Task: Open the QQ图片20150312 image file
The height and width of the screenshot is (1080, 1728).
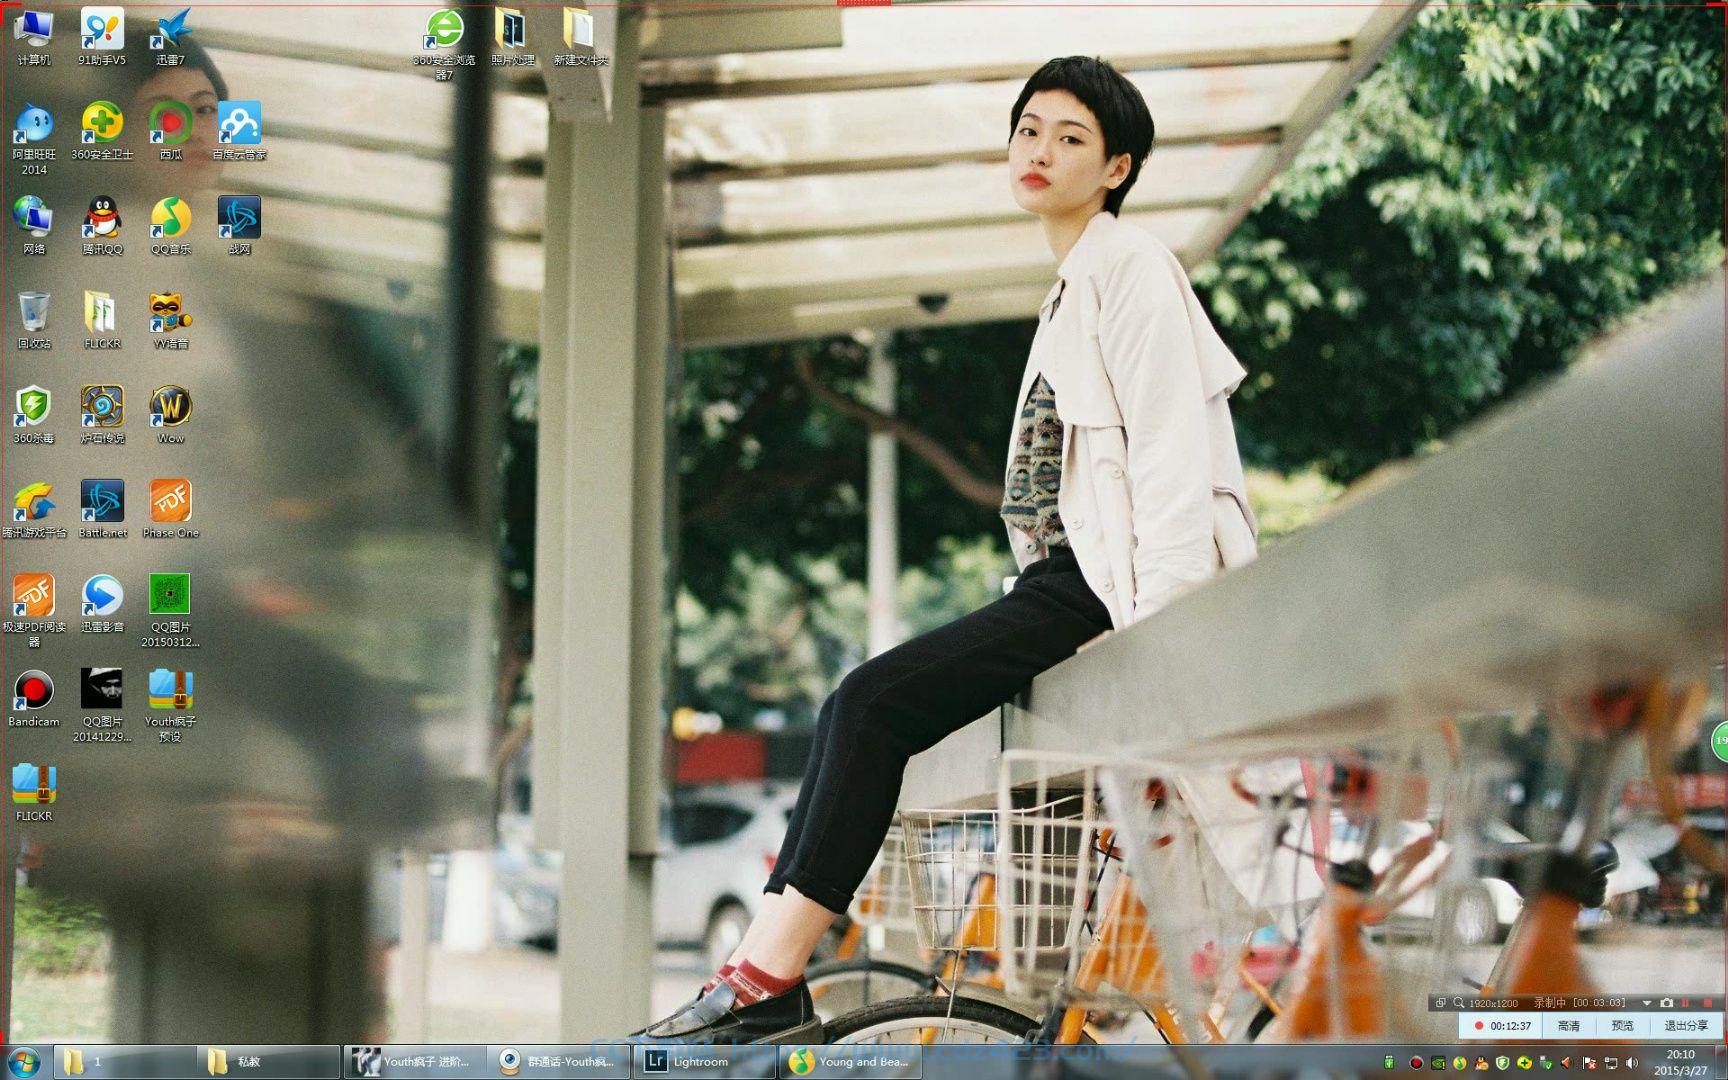Action: [x=170, y=610]
